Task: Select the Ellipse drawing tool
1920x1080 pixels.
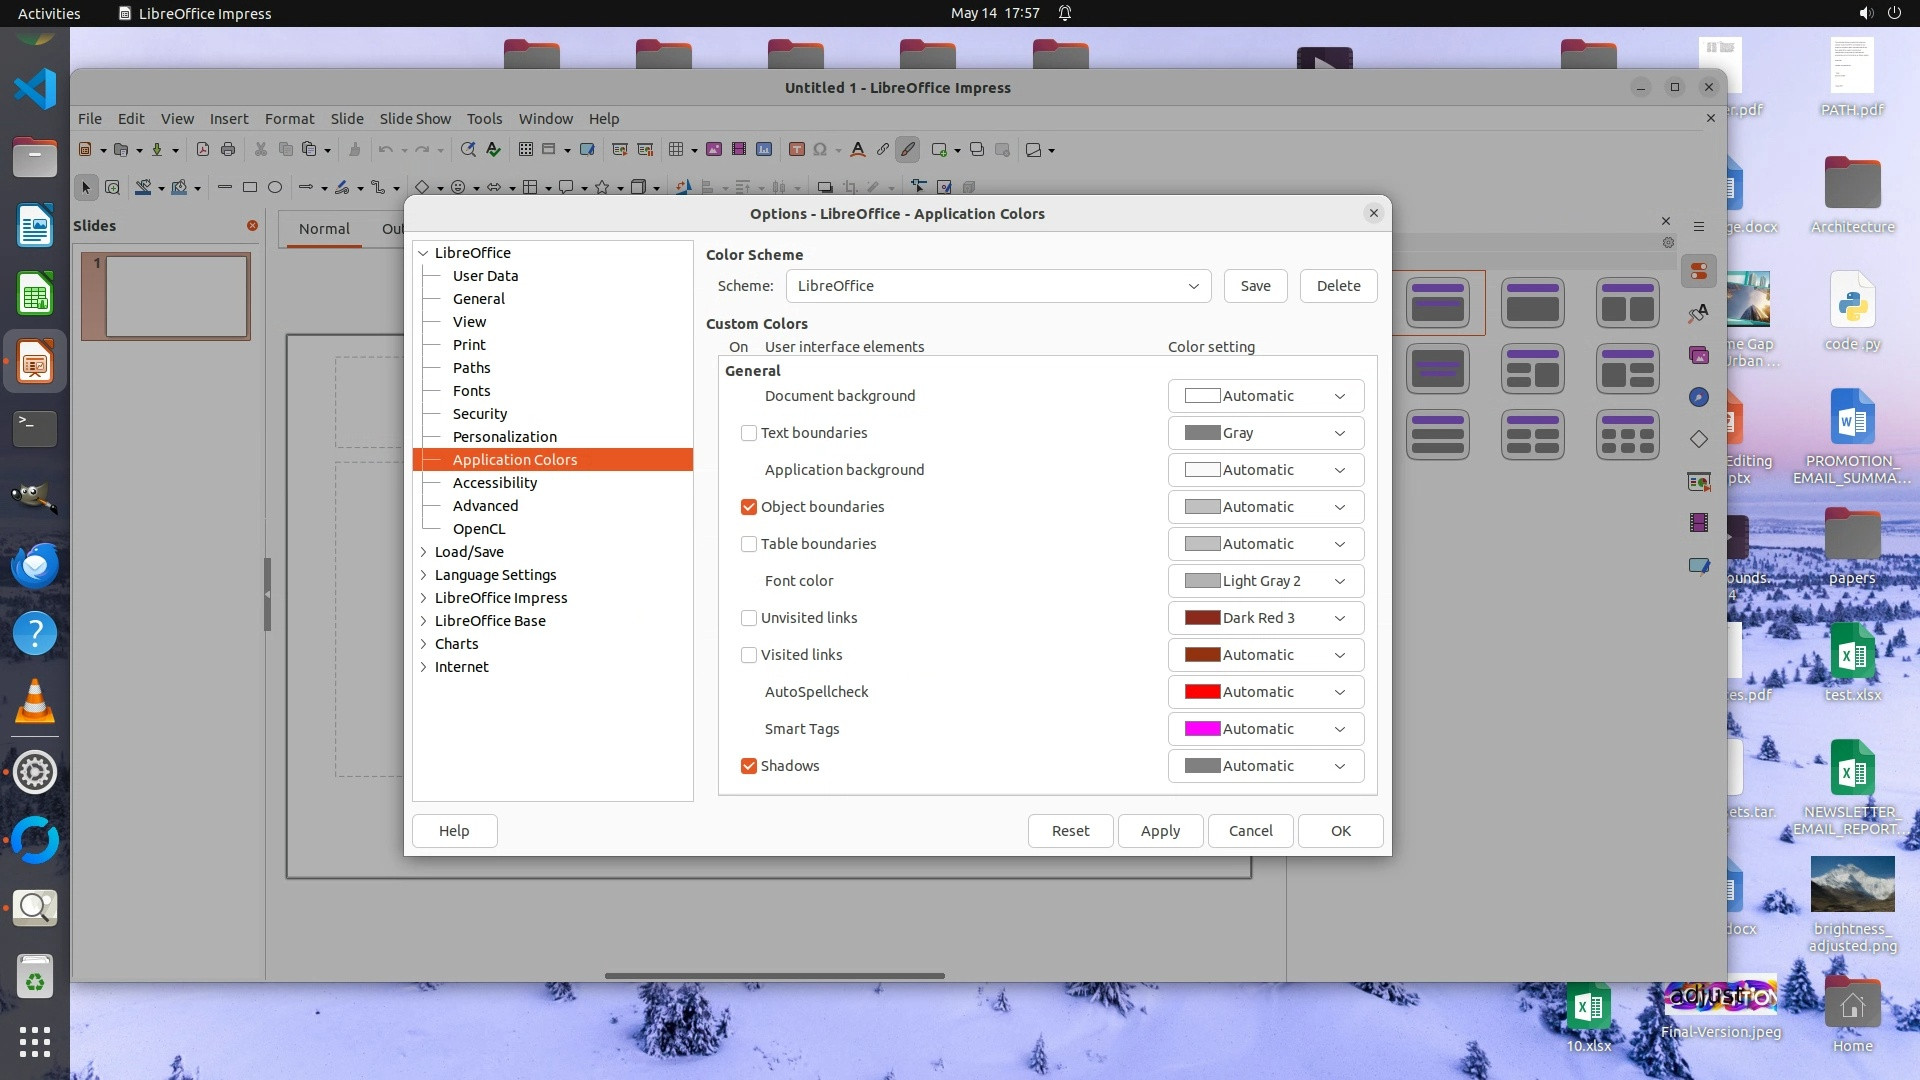Action: [275, 187]
